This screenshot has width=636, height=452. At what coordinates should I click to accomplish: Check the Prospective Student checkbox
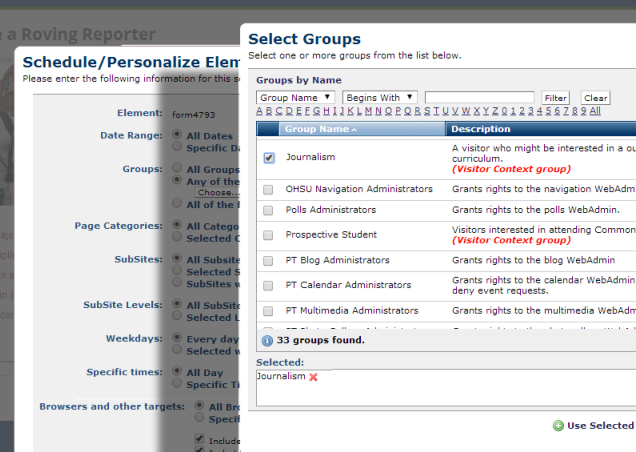click(x=268, y=235)
